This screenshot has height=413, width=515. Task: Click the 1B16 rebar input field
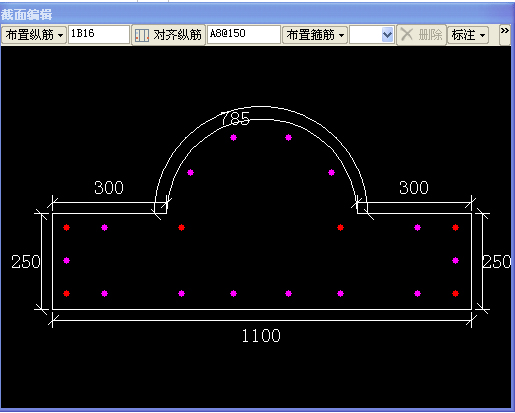[99, 35]
